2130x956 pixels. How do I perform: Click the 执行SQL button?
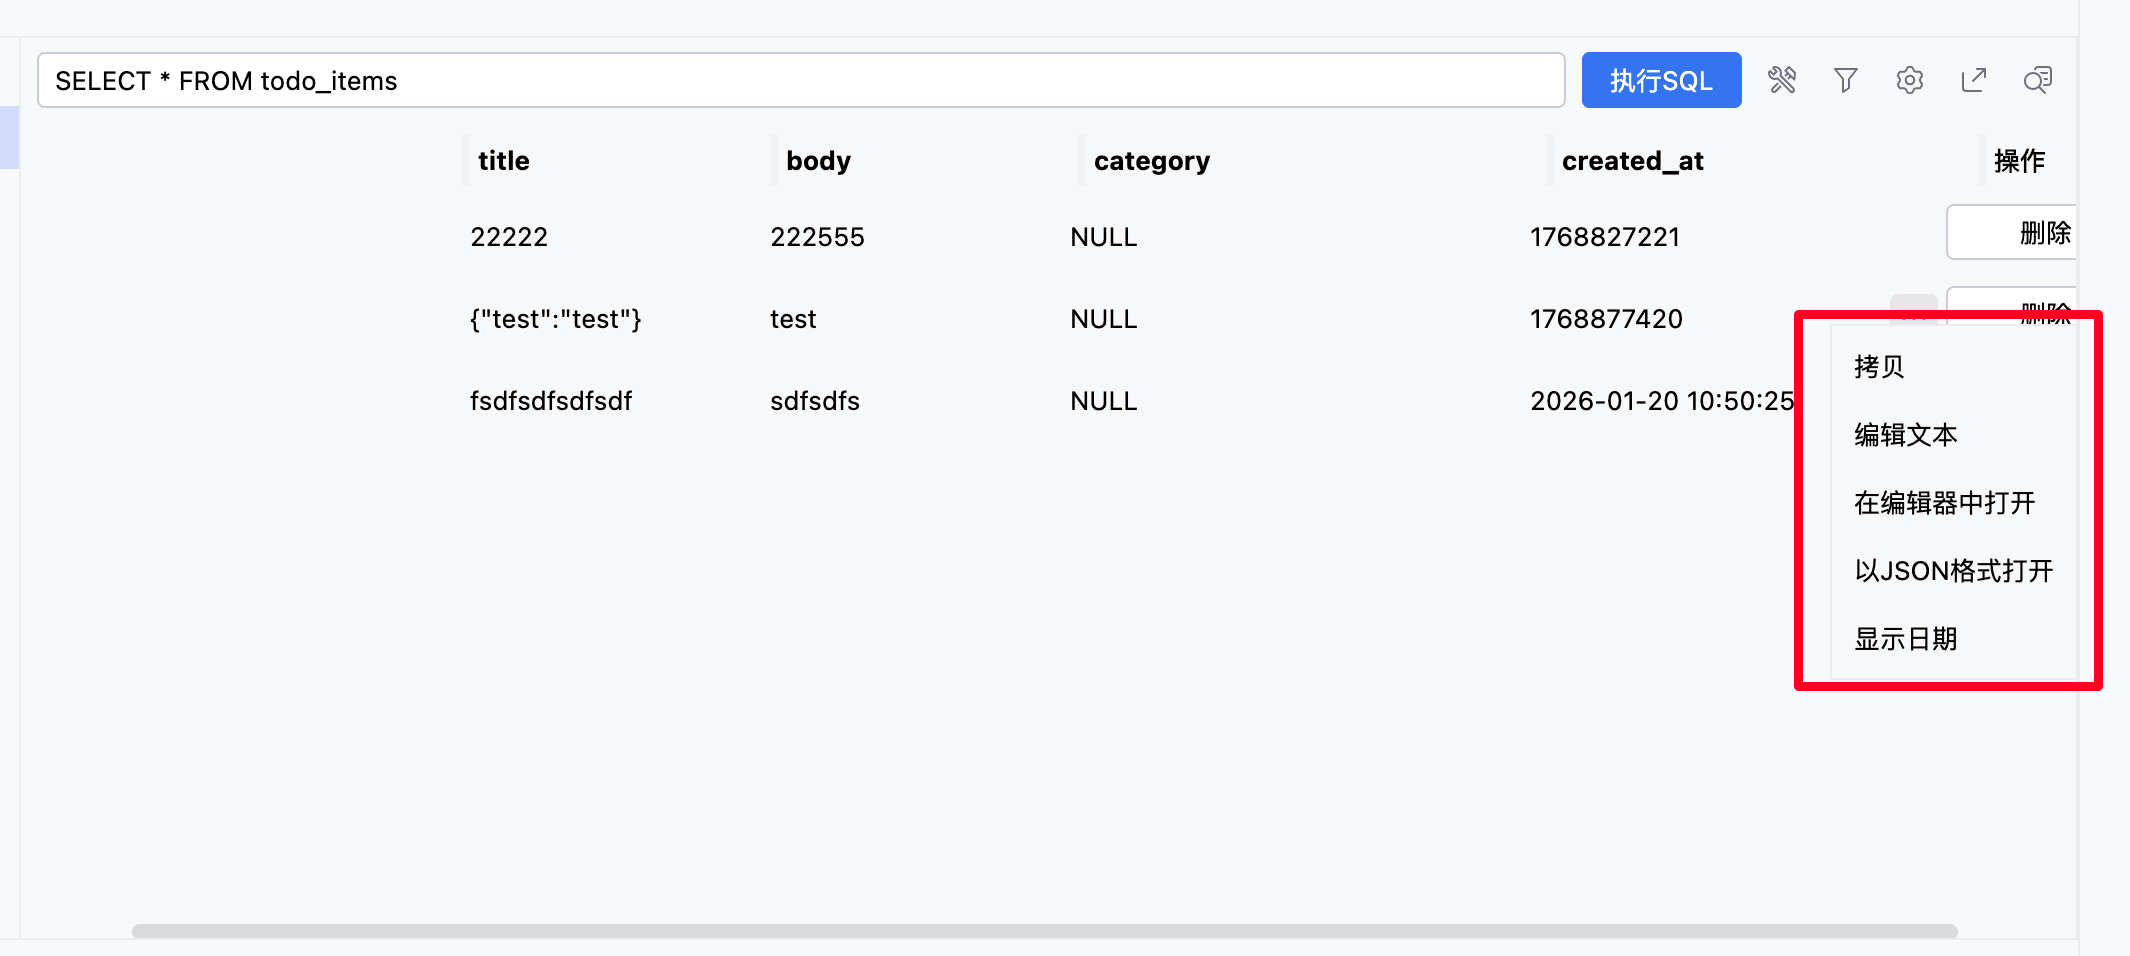click(x=1661, y=80)
